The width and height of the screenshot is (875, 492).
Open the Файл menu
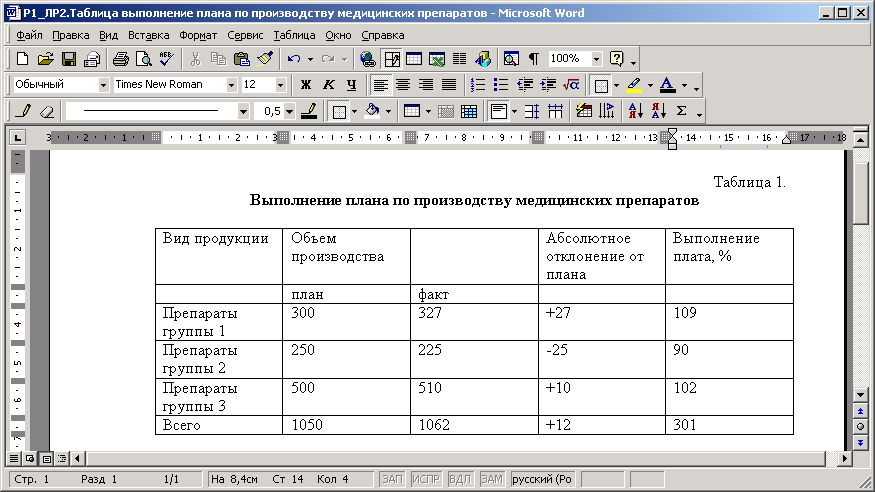click(29, 35)
